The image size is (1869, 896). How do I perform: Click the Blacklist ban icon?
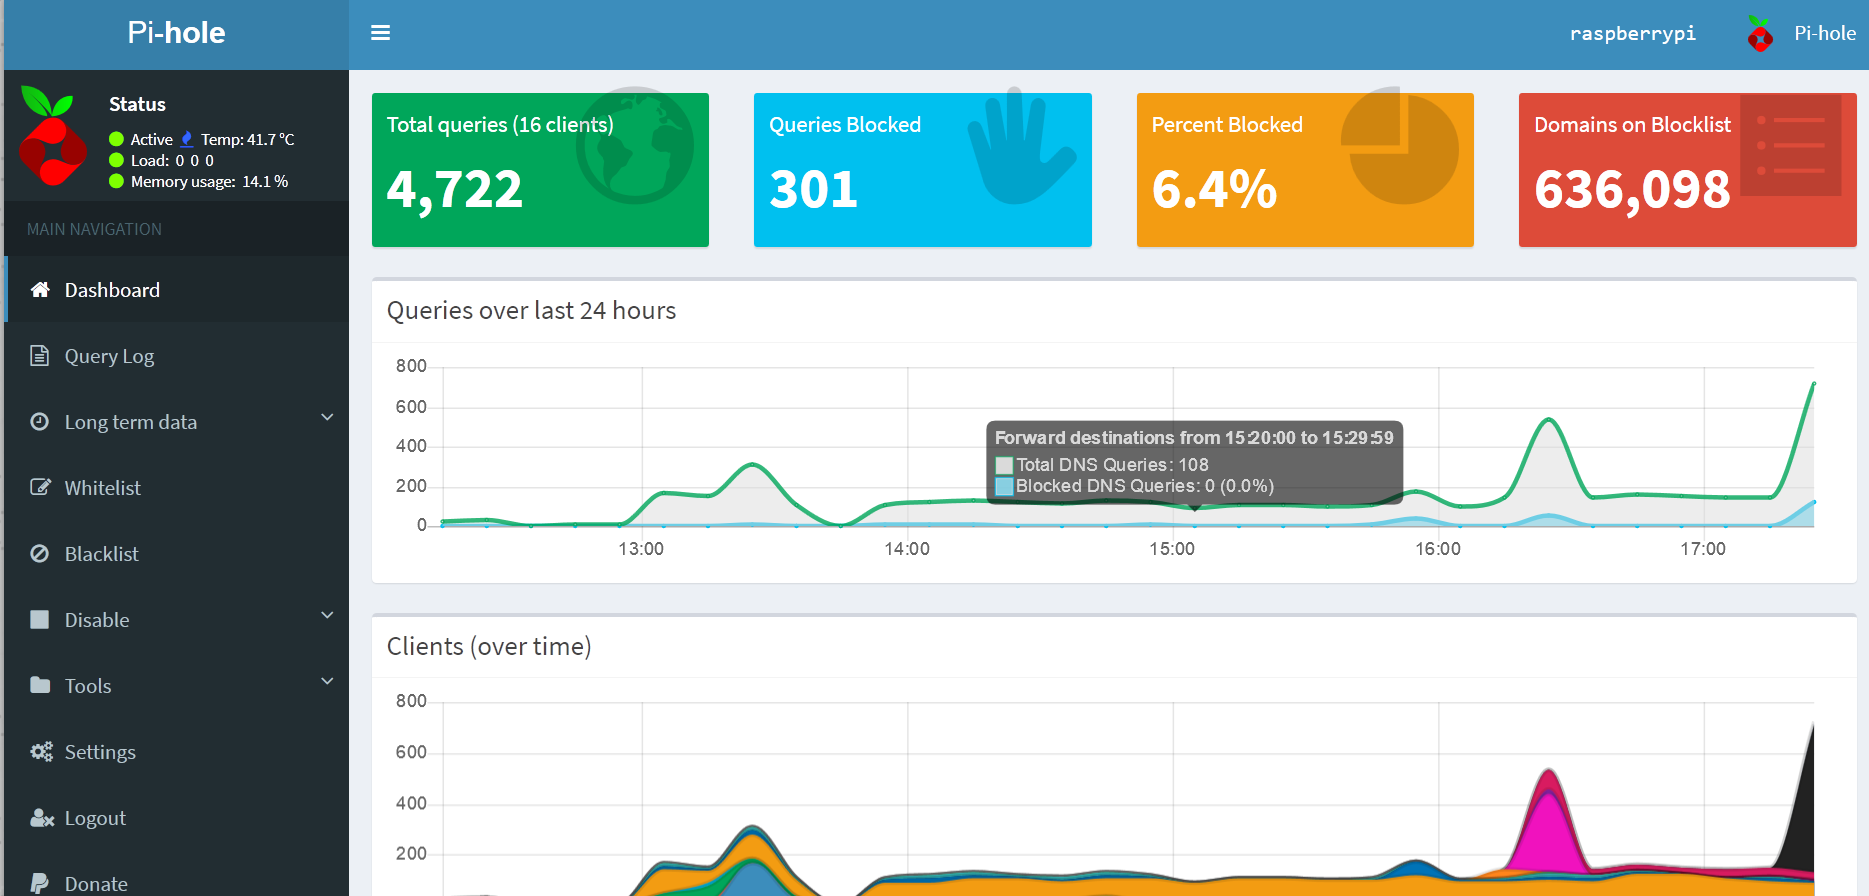(x=39, y=554)
